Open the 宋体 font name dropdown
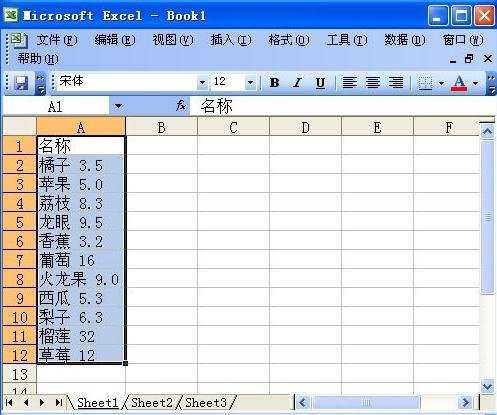Image resolution: width=497 pixels, height=415 pixels. 202,82
